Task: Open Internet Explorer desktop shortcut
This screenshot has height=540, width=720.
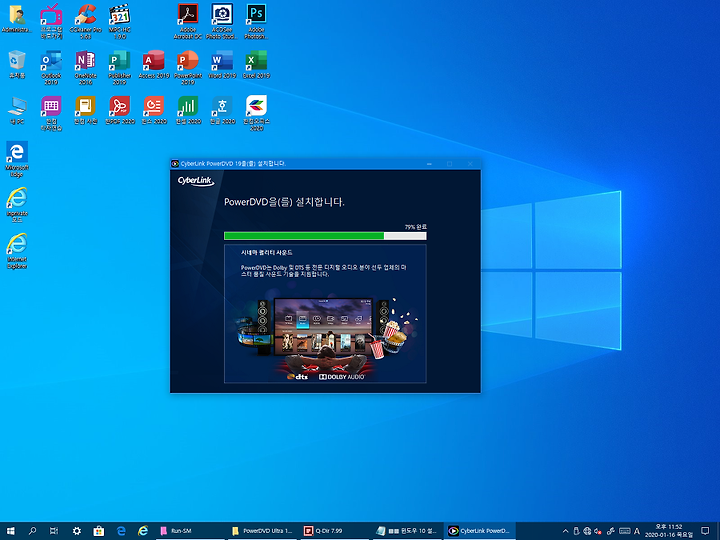Action: click(17, 251)
